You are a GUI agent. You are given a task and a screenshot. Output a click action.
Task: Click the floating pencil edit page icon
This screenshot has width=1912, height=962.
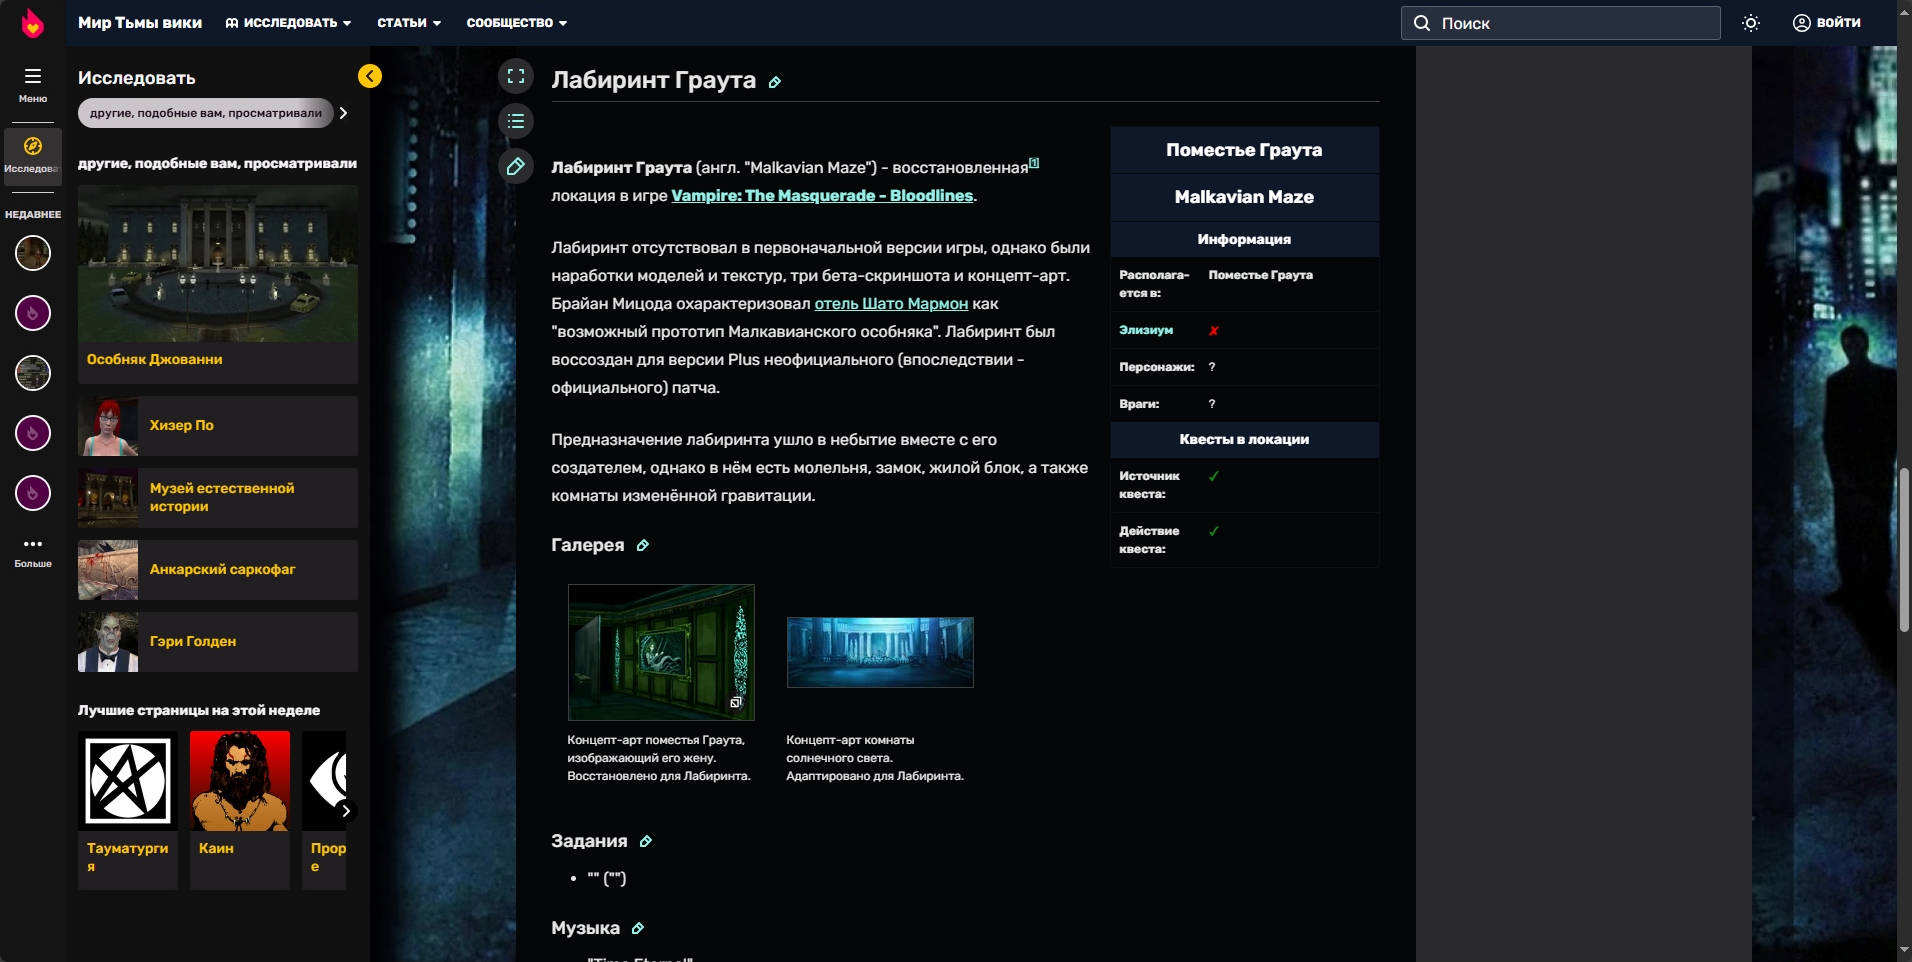[516, 166]
